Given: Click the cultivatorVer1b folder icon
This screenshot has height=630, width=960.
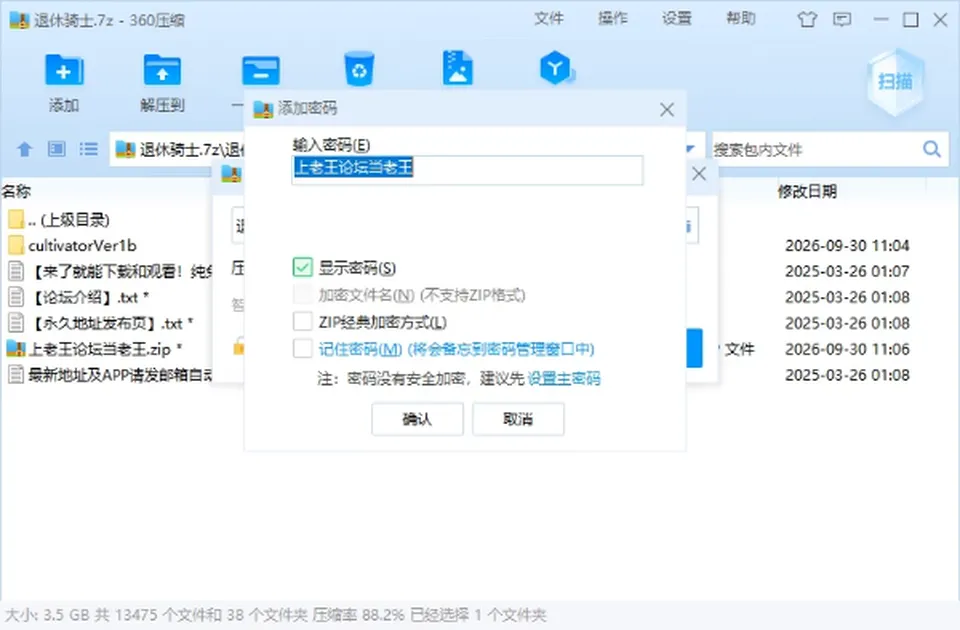Looking at the screenshot, I should coord(16,246).
